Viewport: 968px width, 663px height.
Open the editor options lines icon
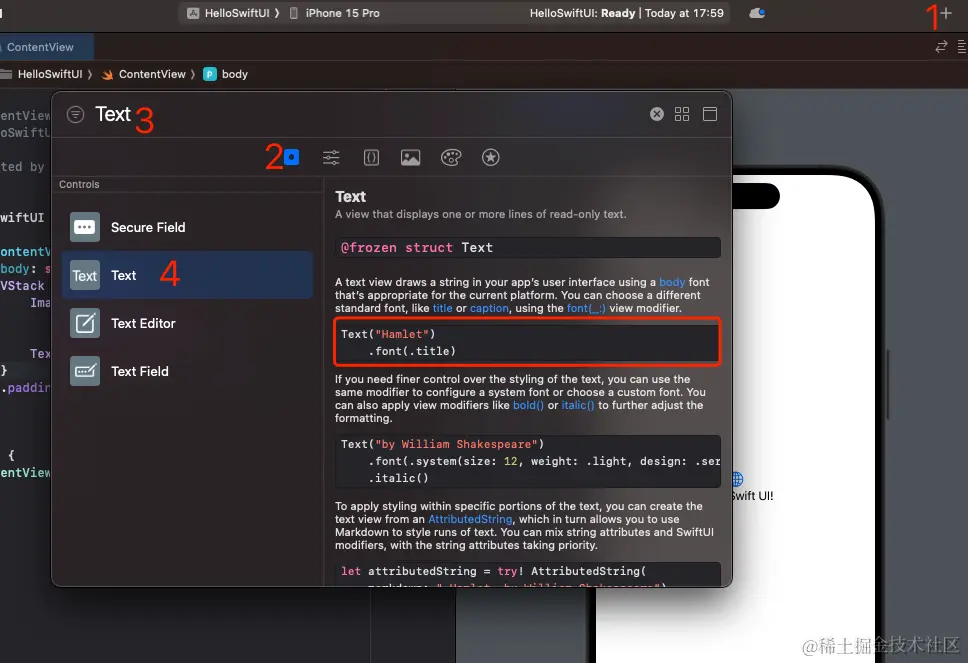(961, 47)
